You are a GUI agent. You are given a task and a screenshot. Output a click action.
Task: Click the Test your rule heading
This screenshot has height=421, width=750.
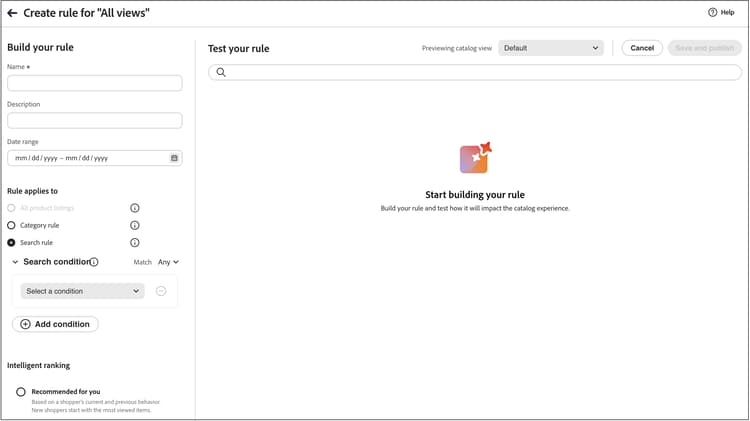point(238,48)
